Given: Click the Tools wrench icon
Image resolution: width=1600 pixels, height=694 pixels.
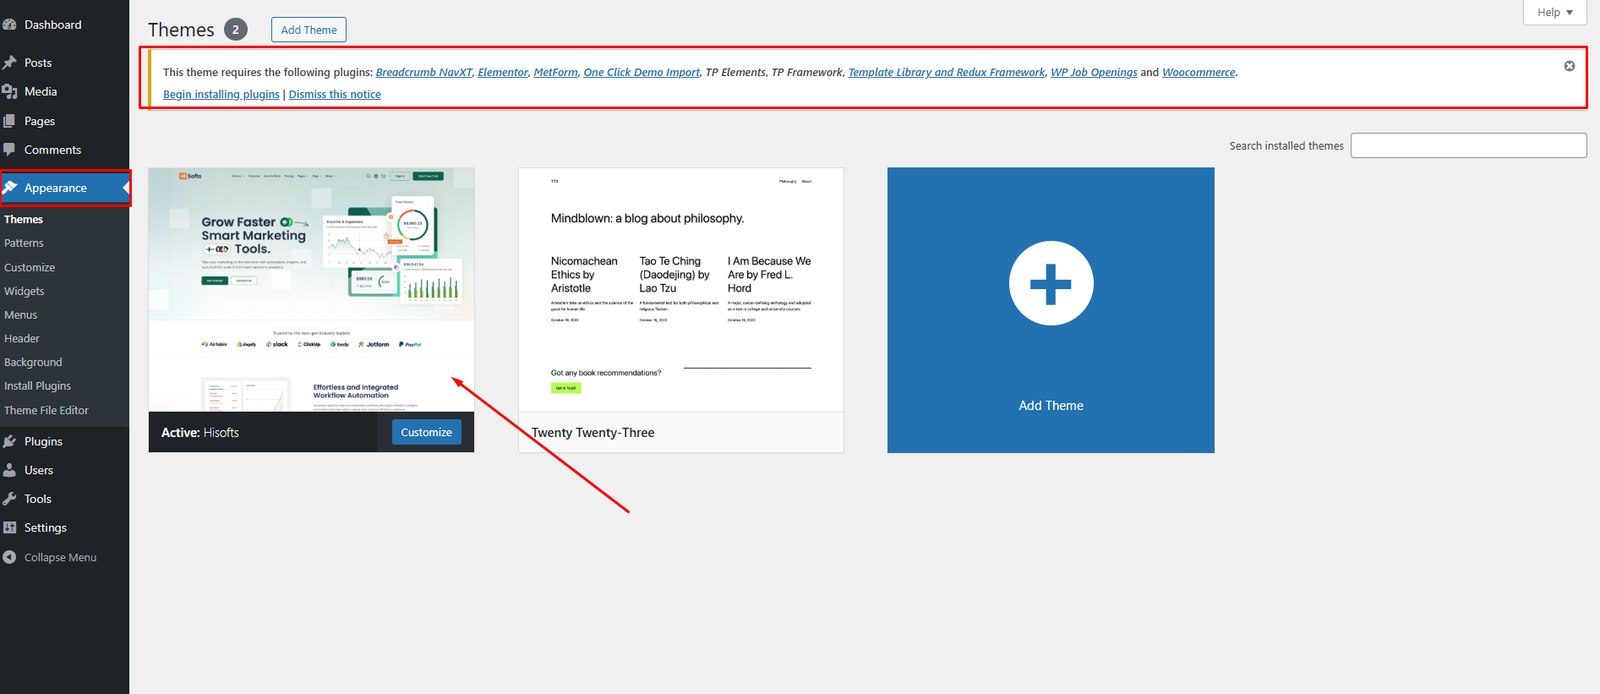Looking at the screenshot, I should pos(10,499).
